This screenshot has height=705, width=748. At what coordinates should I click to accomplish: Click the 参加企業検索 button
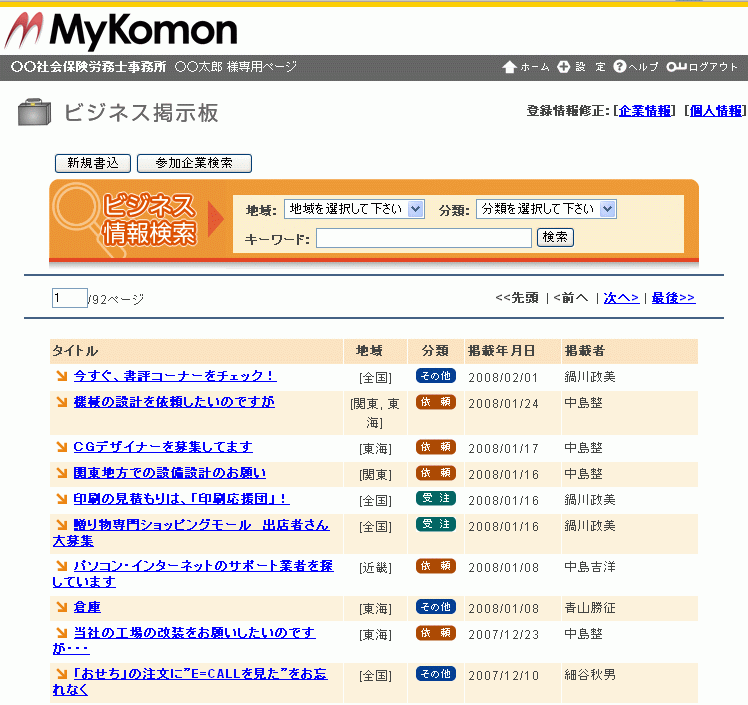pyautogui.click(x=194, y=163)
